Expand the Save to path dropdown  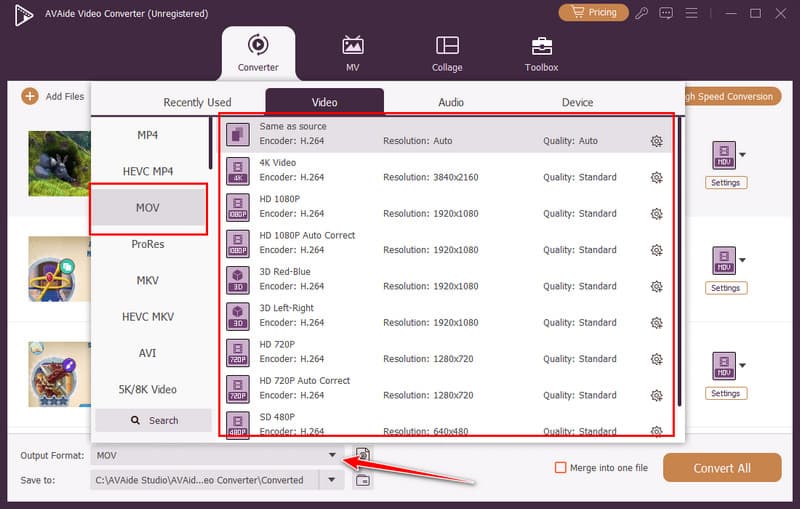pos(332,480)
